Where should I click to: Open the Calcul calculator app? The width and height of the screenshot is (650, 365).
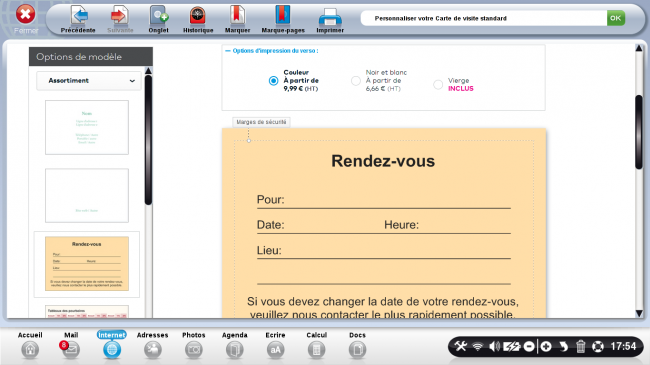point(316,350)
